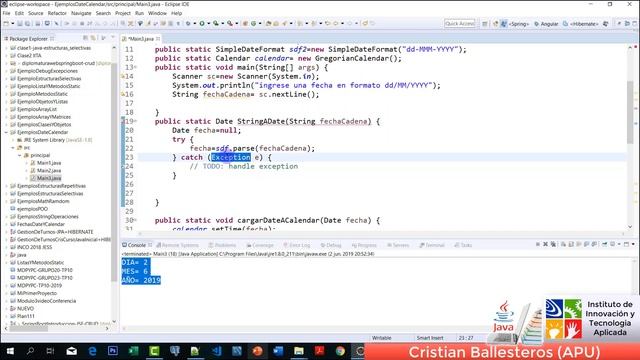Fold the main method at line 13
The image size is (640, 360).
point(136,67)
